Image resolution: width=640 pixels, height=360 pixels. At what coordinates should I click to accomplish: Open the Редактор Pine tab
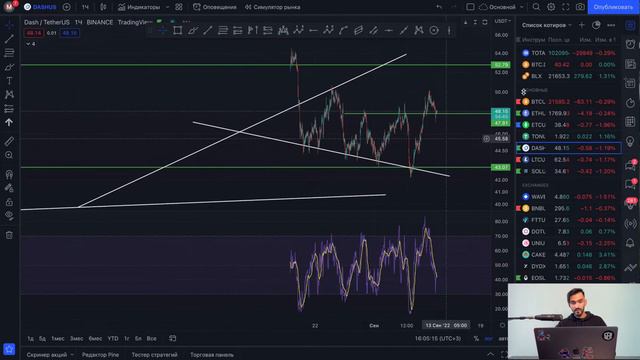pyautogui.click(x=100, y=355)
